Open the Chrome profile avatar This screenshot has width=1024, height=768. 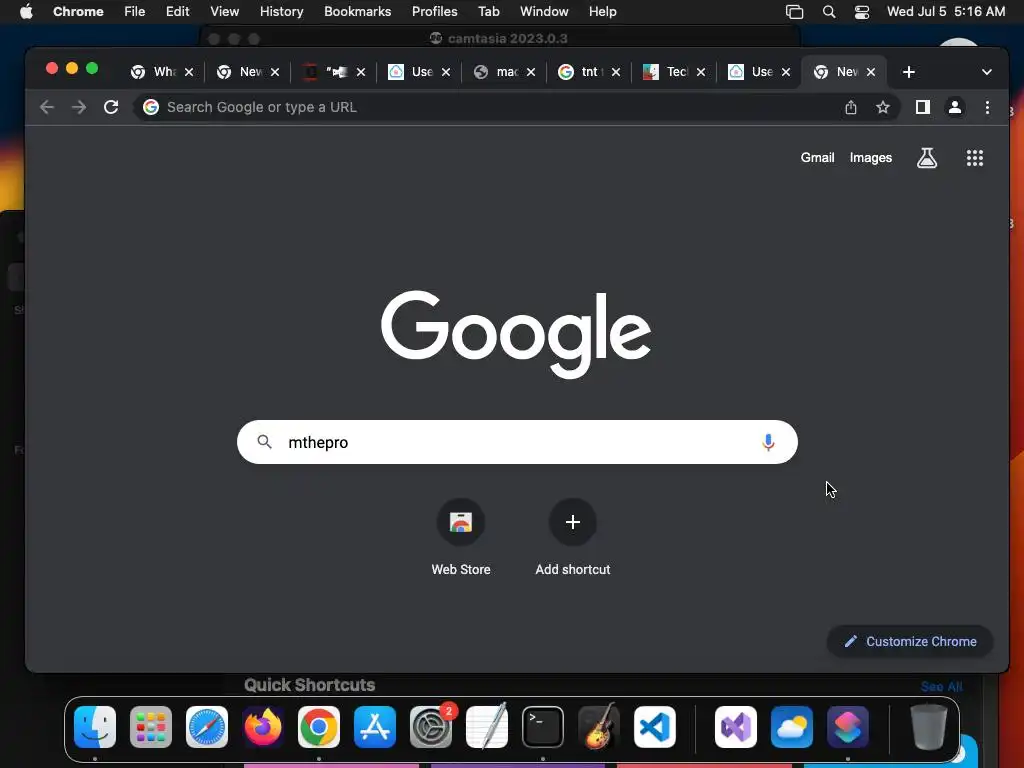coord(955,107)
